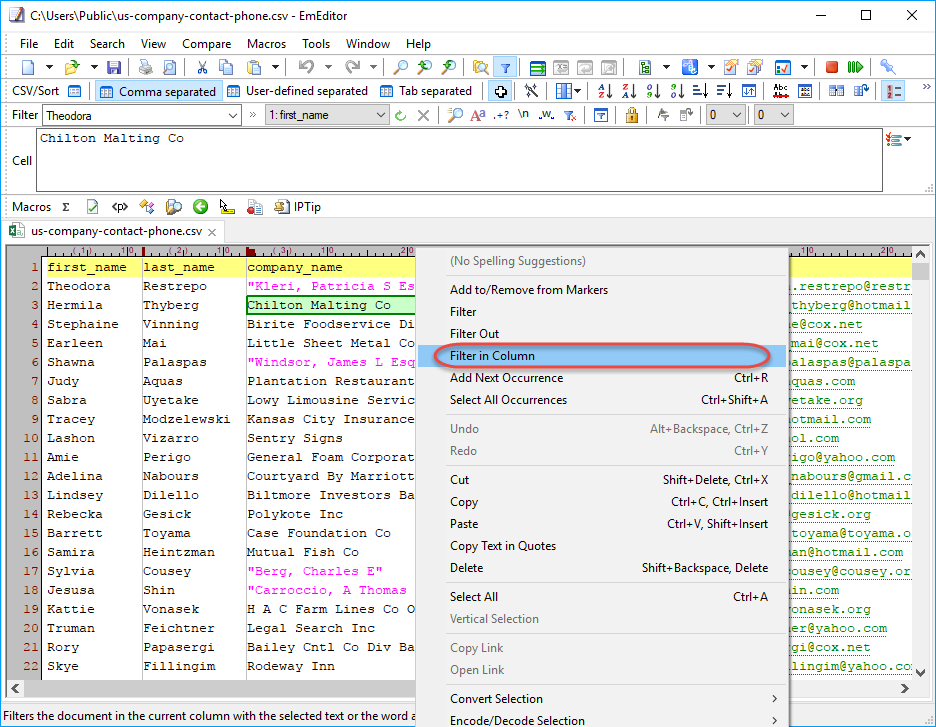
Task: Click Sort Z to A icon
Action: pyautogui.click(x=629, y=91)
